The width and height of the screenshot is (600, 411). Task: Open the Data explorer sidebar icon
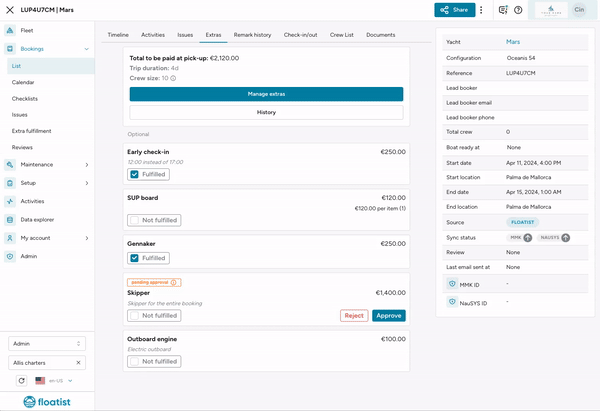click(10, 220)
